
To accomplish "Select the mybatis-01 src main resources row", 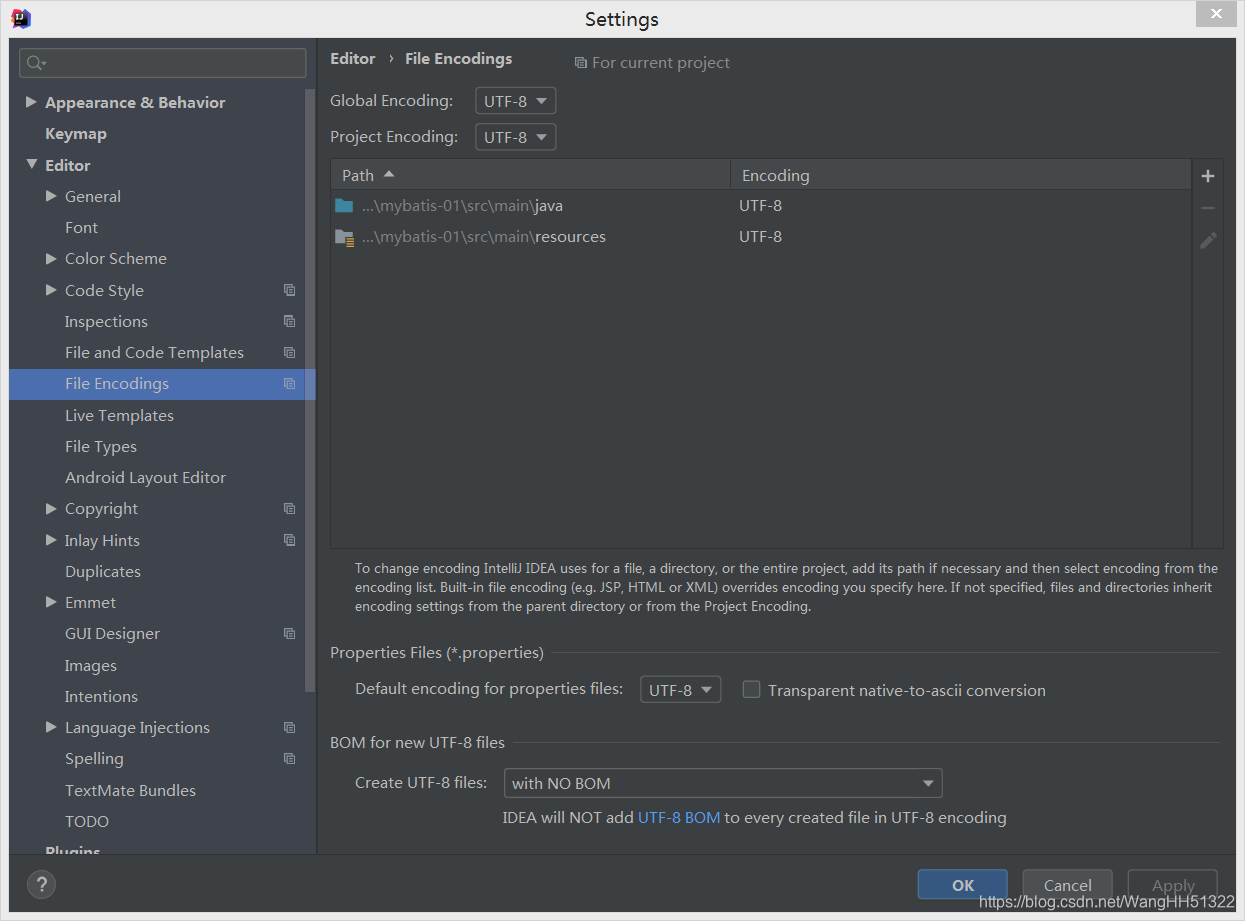I will click(x=761, y=237).
